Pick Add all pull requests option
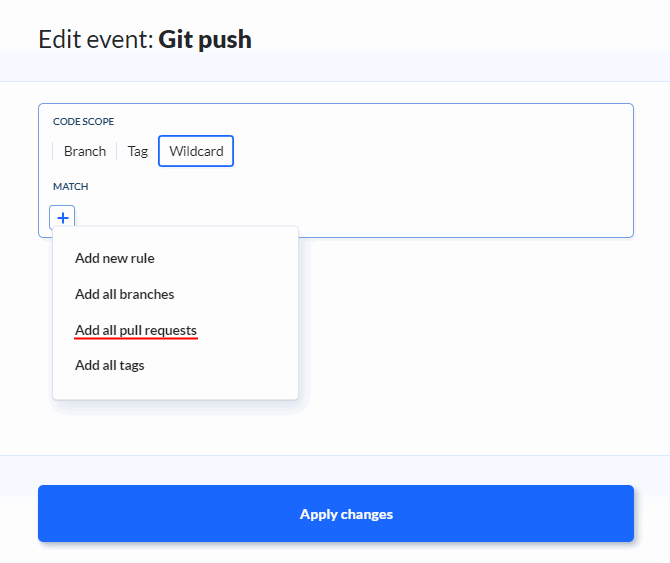Viewport: 670px width, 563px height. (136, 330)
